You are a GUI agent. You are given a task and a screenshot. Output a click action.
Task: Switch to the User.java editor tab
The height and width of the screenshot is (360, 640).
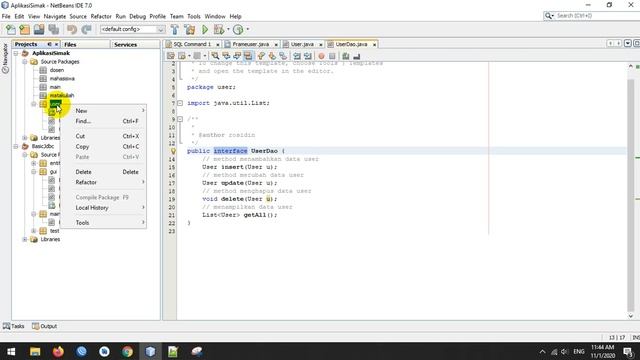pyautogui.click(x=302, y=44)
